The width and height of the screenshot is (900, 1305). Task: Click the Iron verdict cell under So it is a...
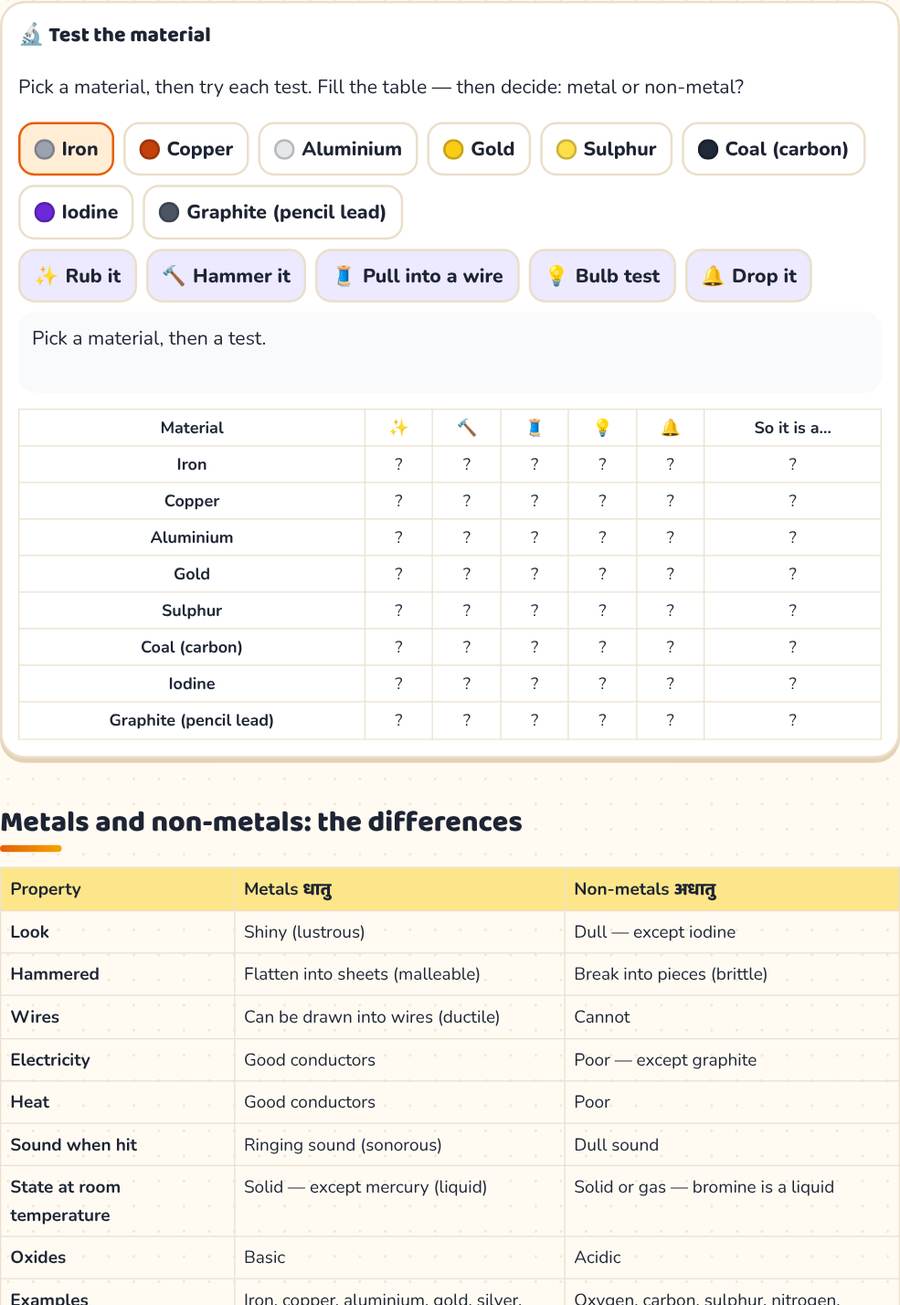click(792, 465)
